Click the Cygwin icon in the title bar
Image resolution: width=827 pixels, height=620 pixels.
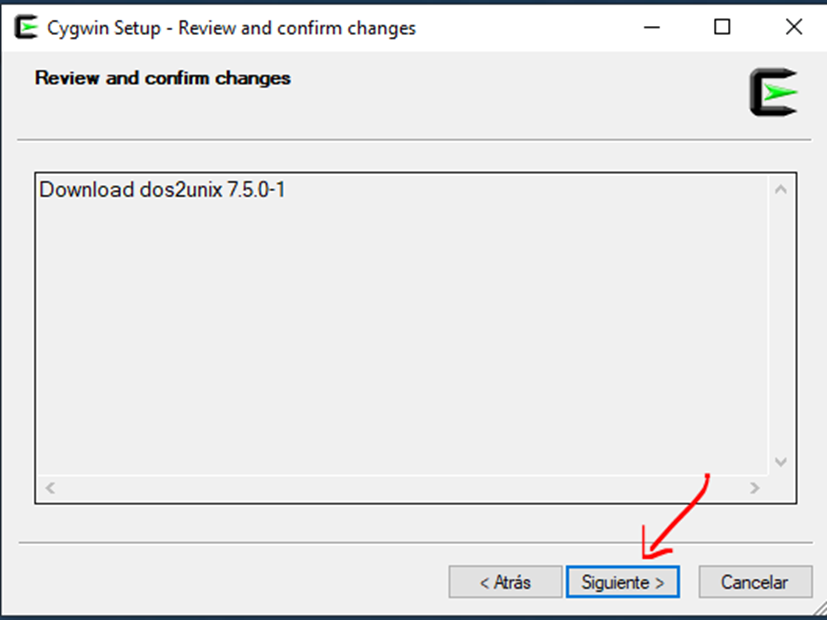[25, 28]
